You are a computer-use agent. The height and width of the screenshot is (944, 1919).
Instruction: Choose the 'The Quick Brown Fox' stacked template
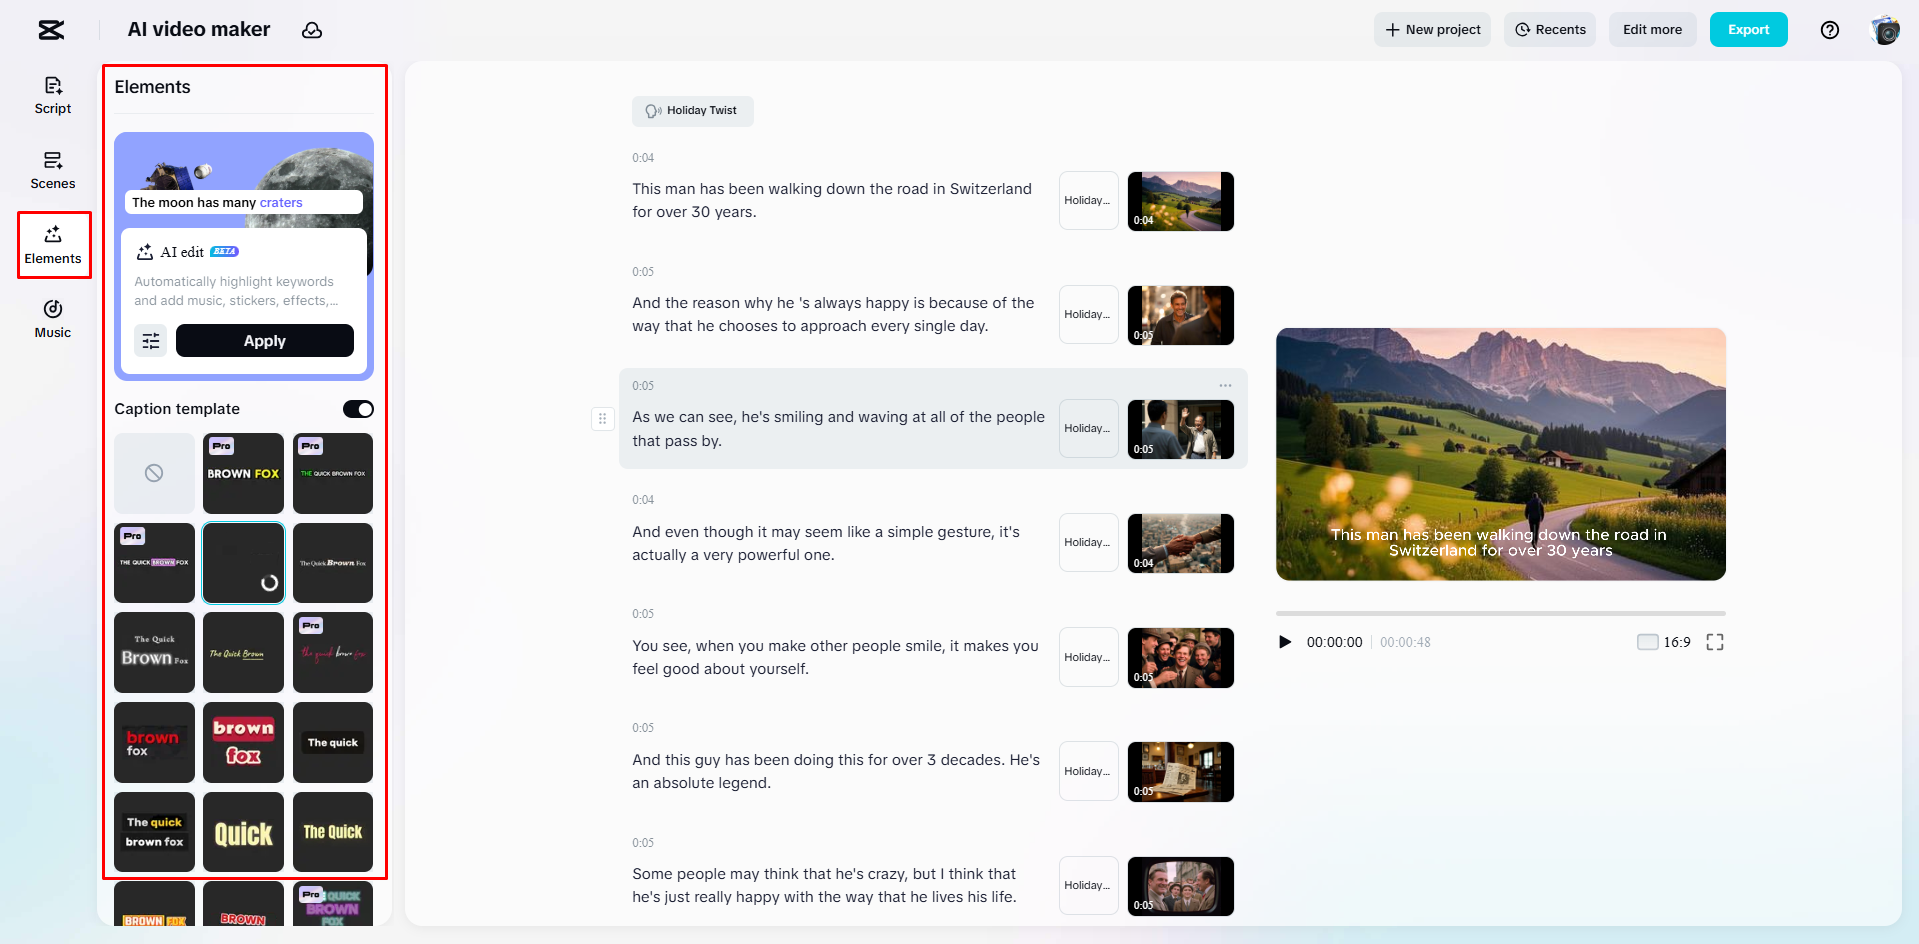pyautogui.click(x=154, y=653)
